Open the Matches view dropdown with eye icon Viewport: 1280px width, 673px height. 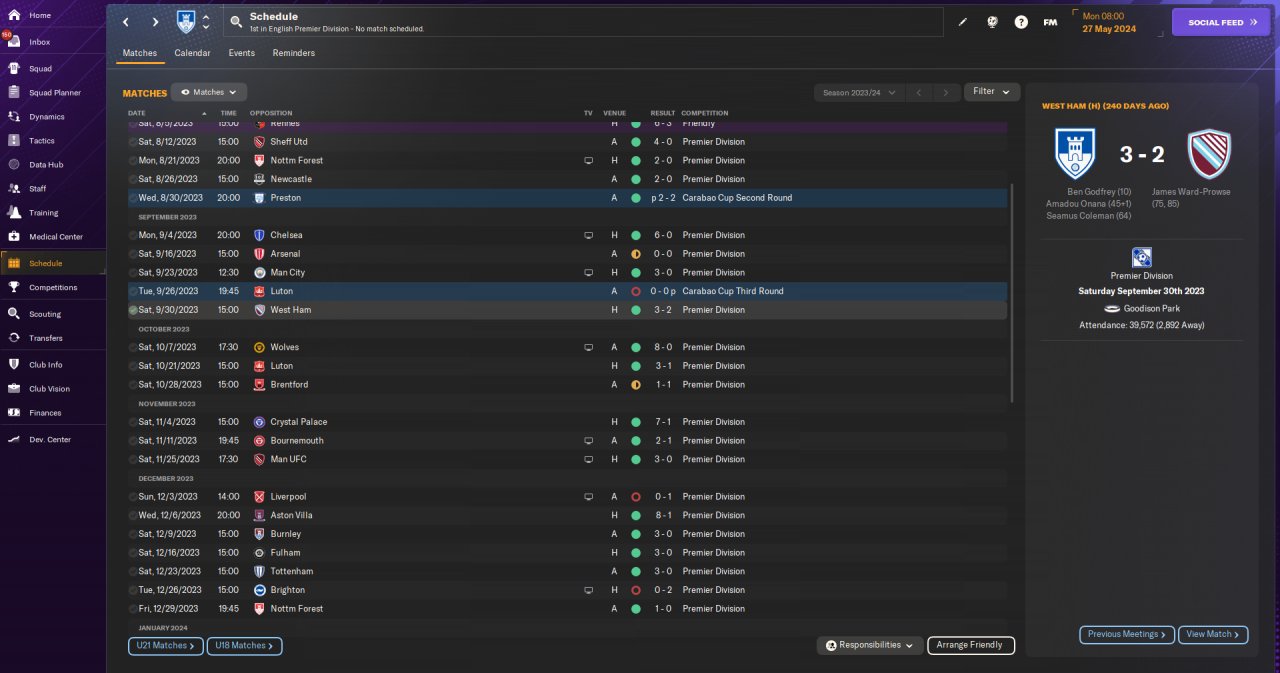click(x=209, y=92)
